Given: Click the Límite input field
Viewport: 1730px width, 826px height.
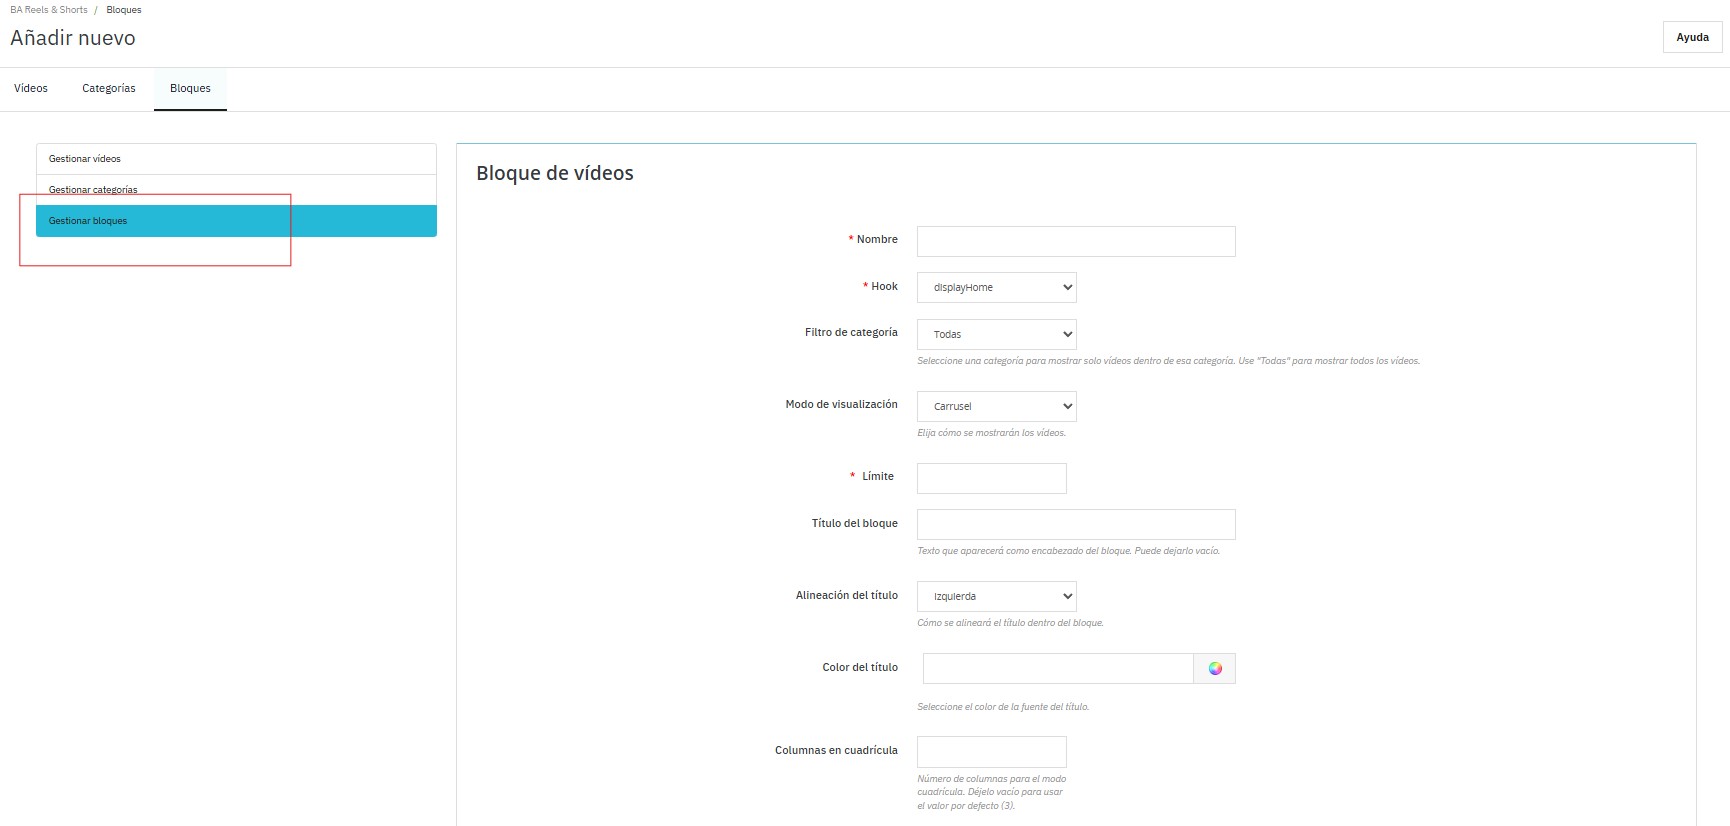Looking at the screenshot, I should click(x=991, y=479).
